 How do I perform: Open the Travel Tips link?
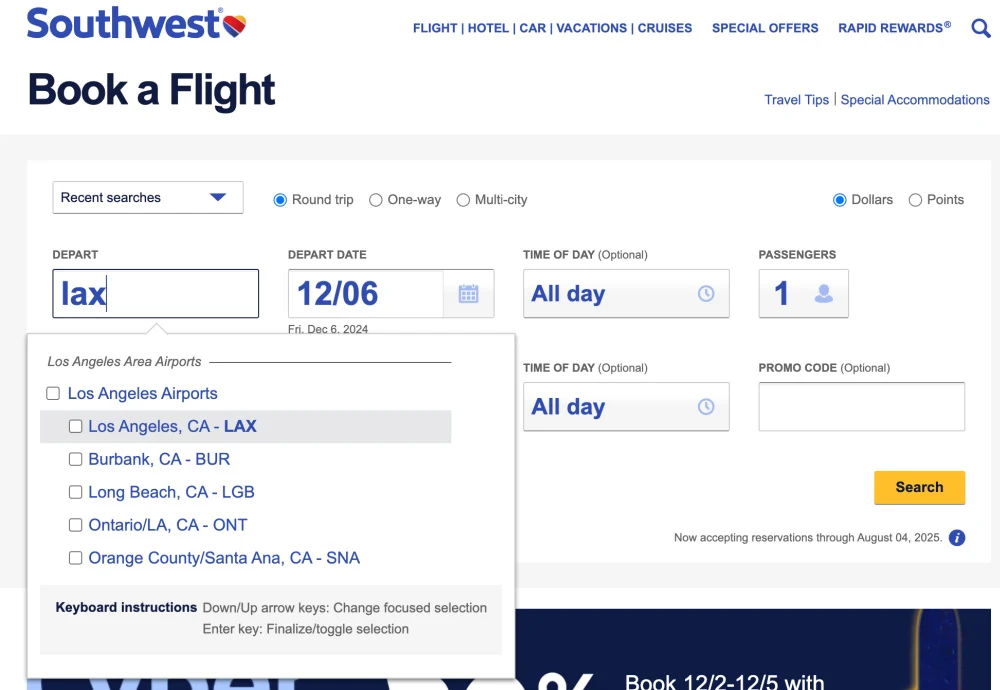click(797, 99)
